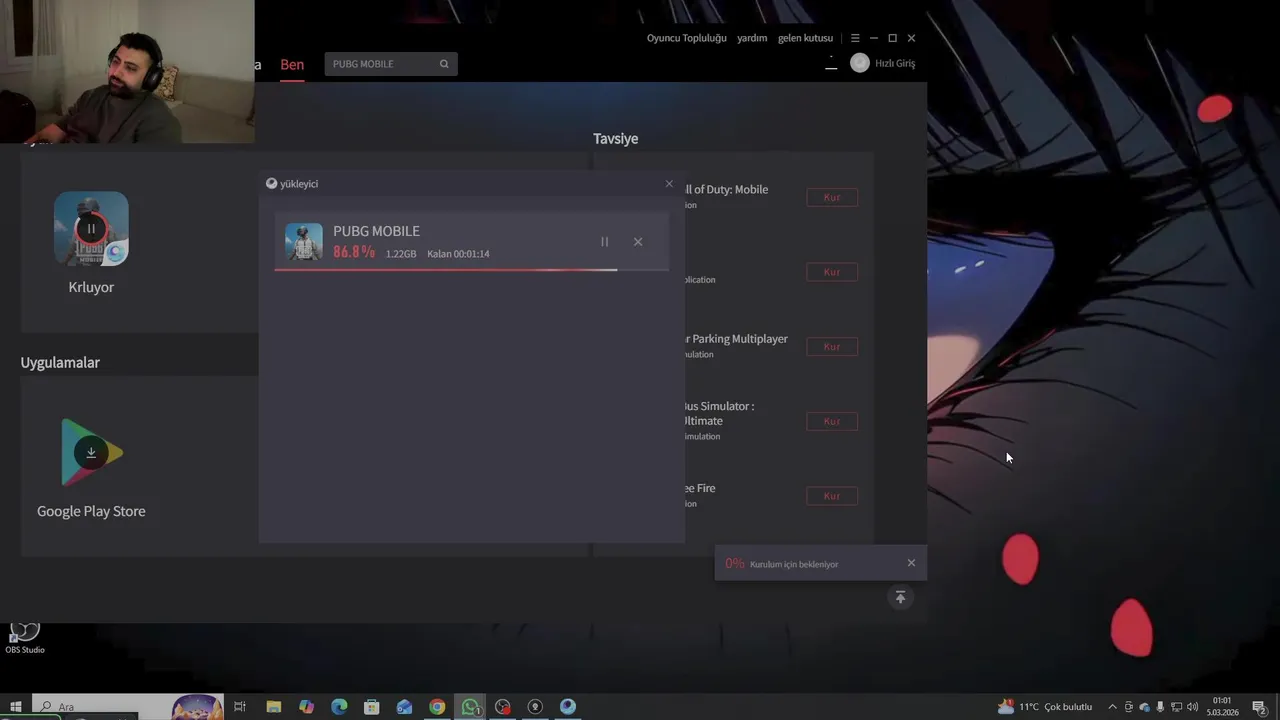Click the 86.8% progress percentage text
This screenshot has height=720, width=1280.
[x=354, y=252]
